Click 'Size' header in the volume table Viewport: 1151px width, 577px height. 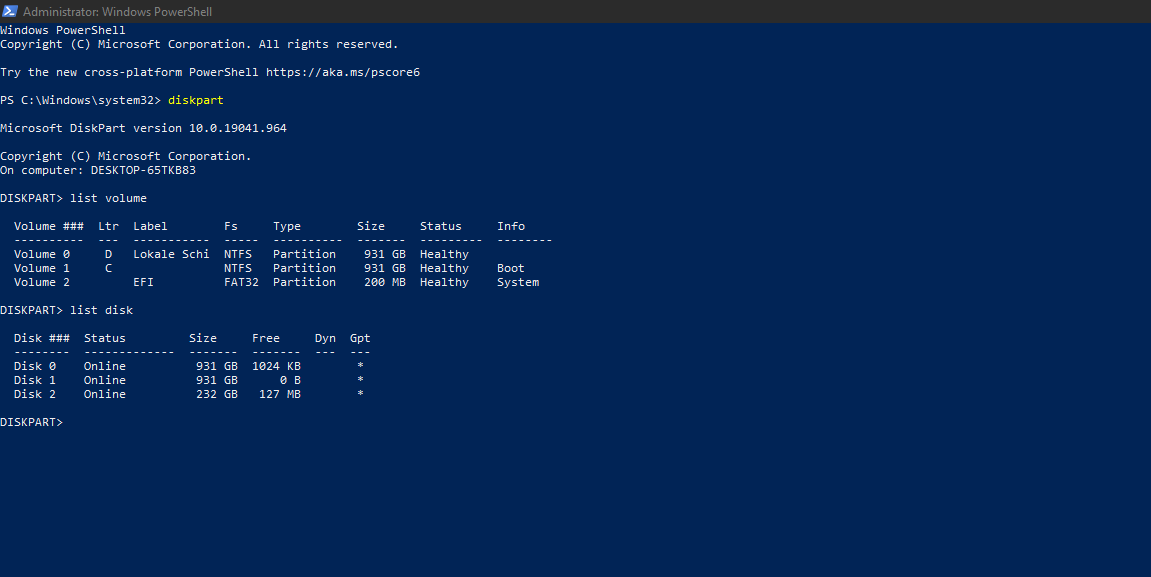click(x=371, y=226)
